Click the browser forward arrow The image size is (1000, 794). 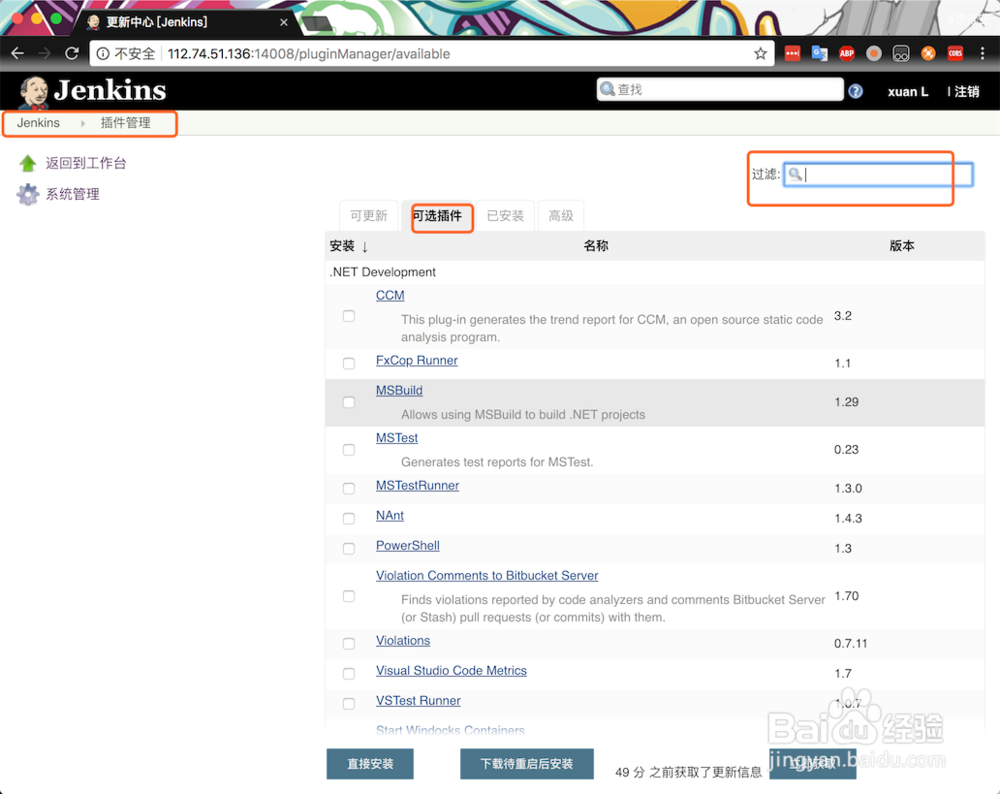[44, 54]
